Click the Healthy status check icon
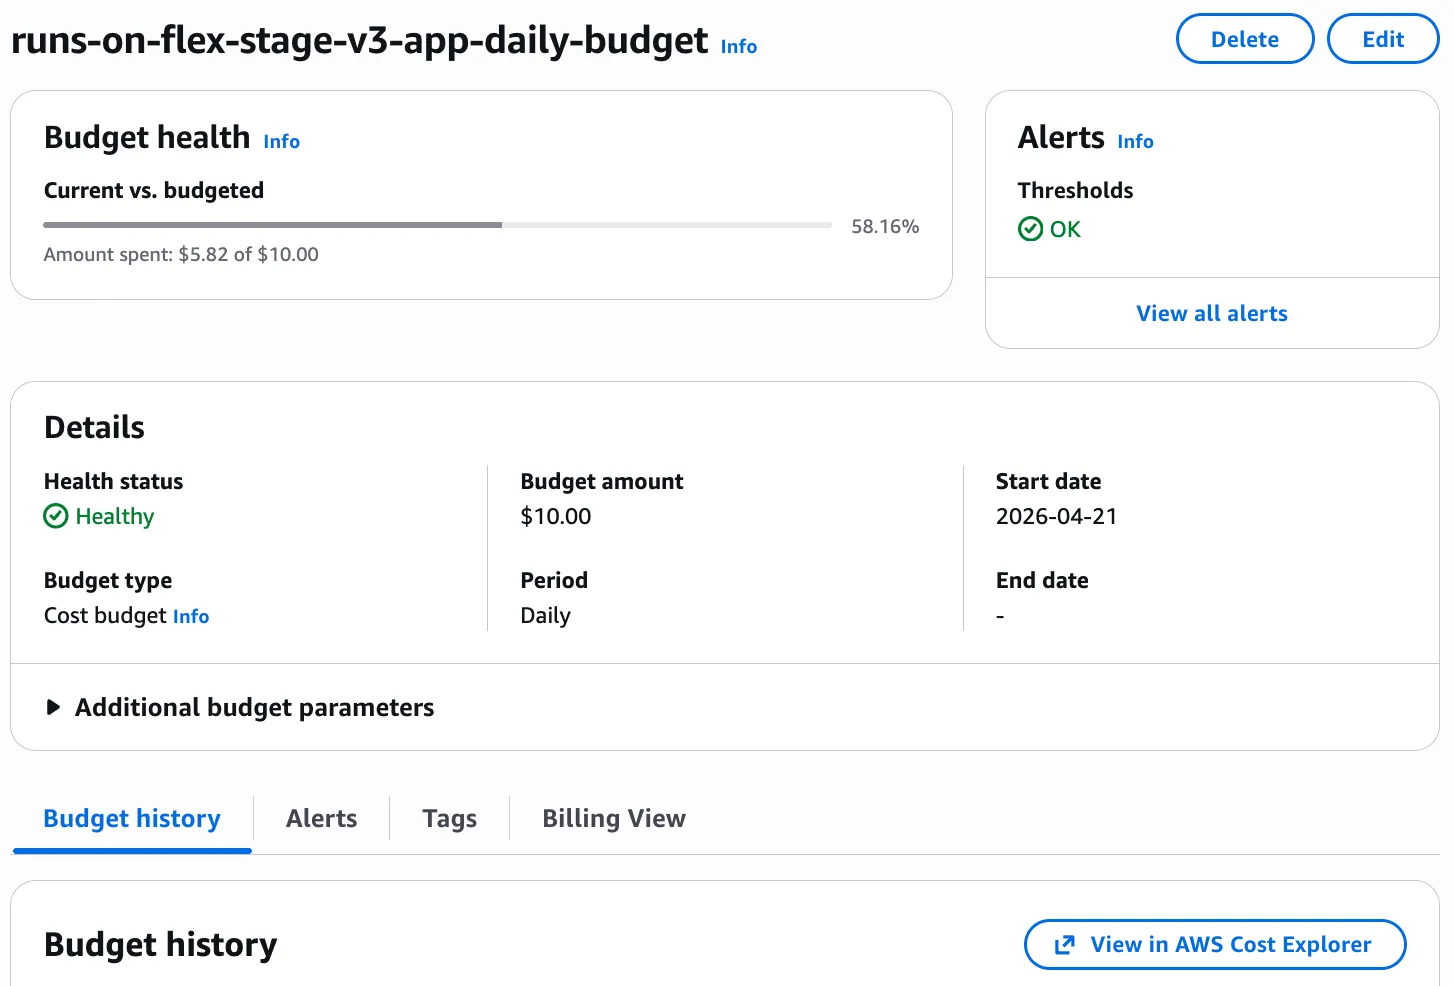Image resolution: width=1454 pixels, height=986 pixels. pyautogui.click(x=56, y=516)
